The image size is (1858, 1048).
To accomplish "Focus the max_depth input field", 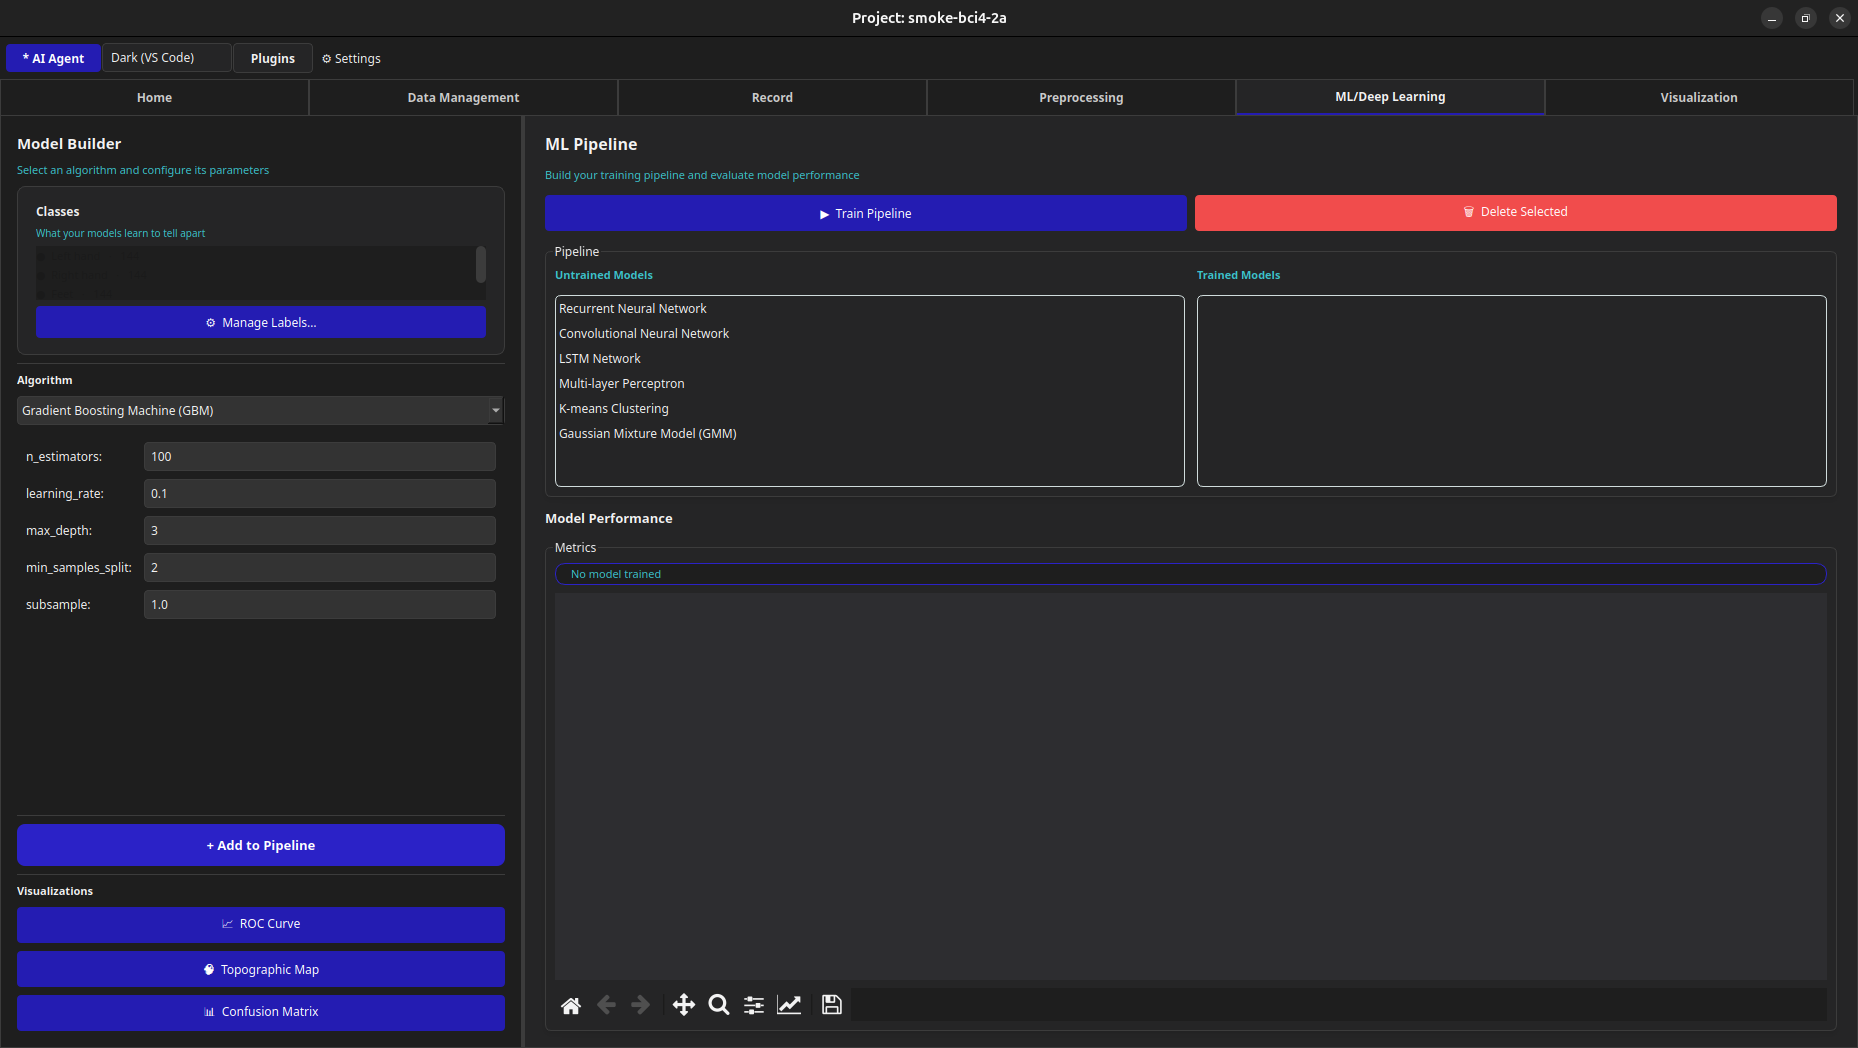I will click(320, 531).
